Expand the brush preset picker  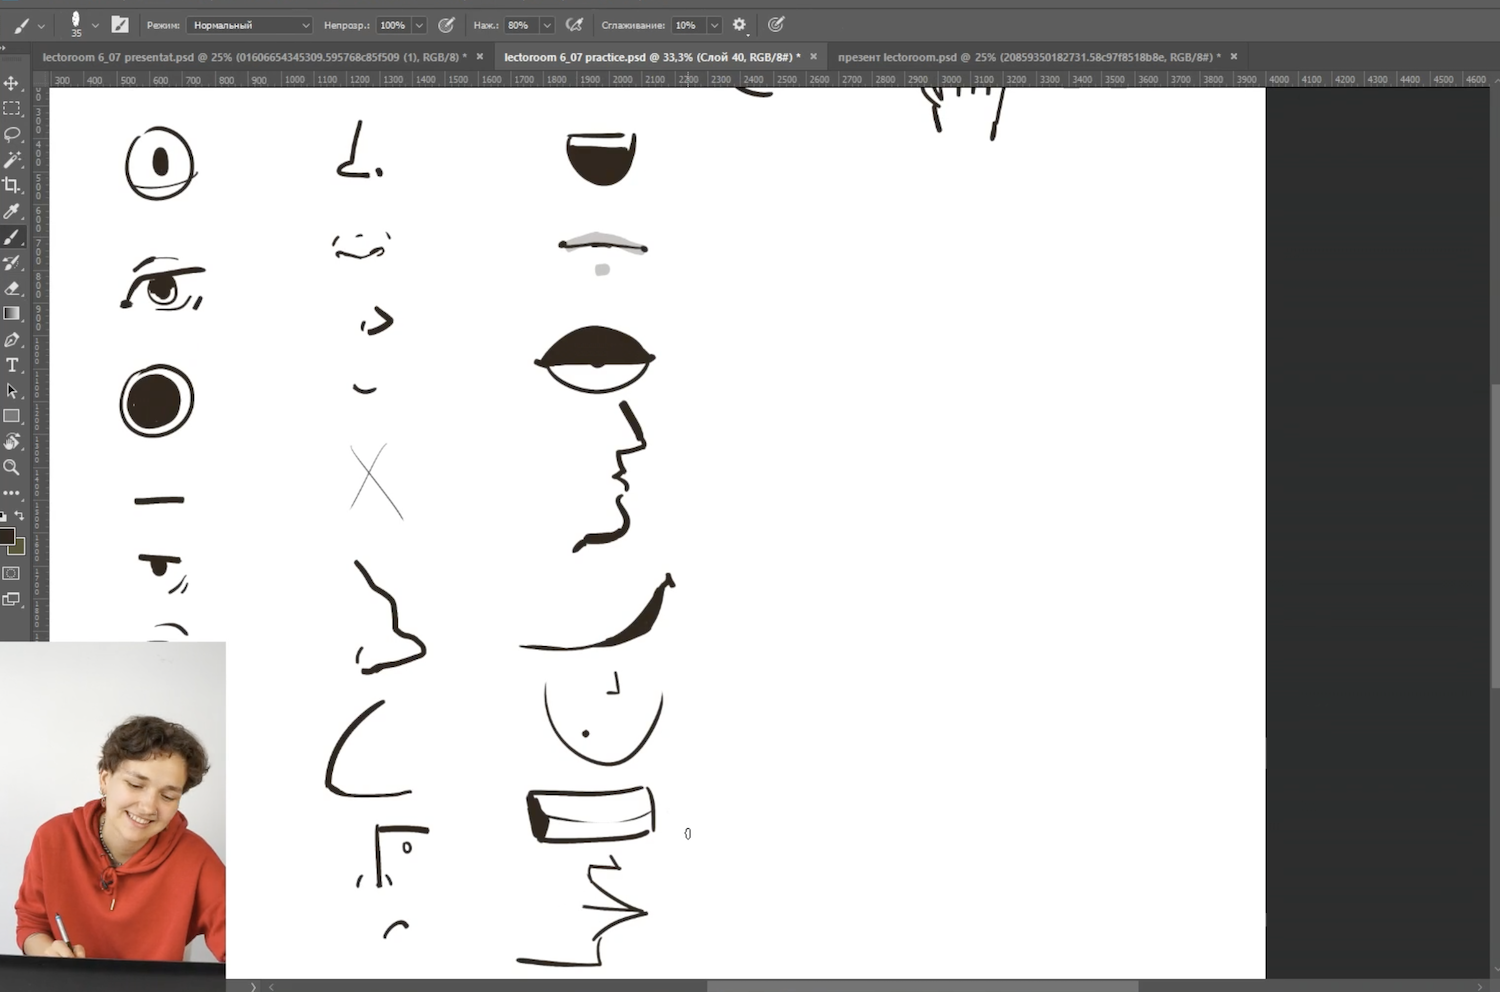[x=95, y=25]
